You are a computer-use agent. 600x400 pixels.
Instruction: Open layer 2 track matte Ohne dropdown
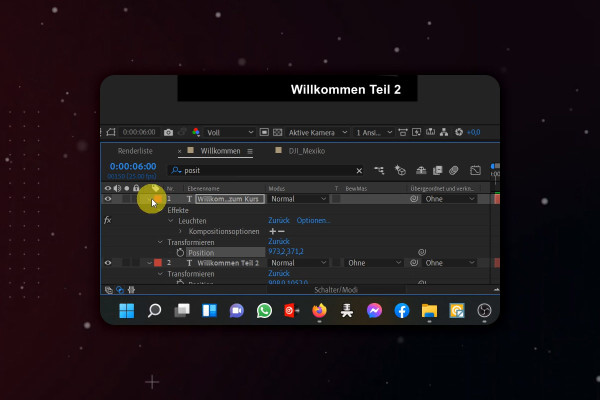tap(373, 263)
